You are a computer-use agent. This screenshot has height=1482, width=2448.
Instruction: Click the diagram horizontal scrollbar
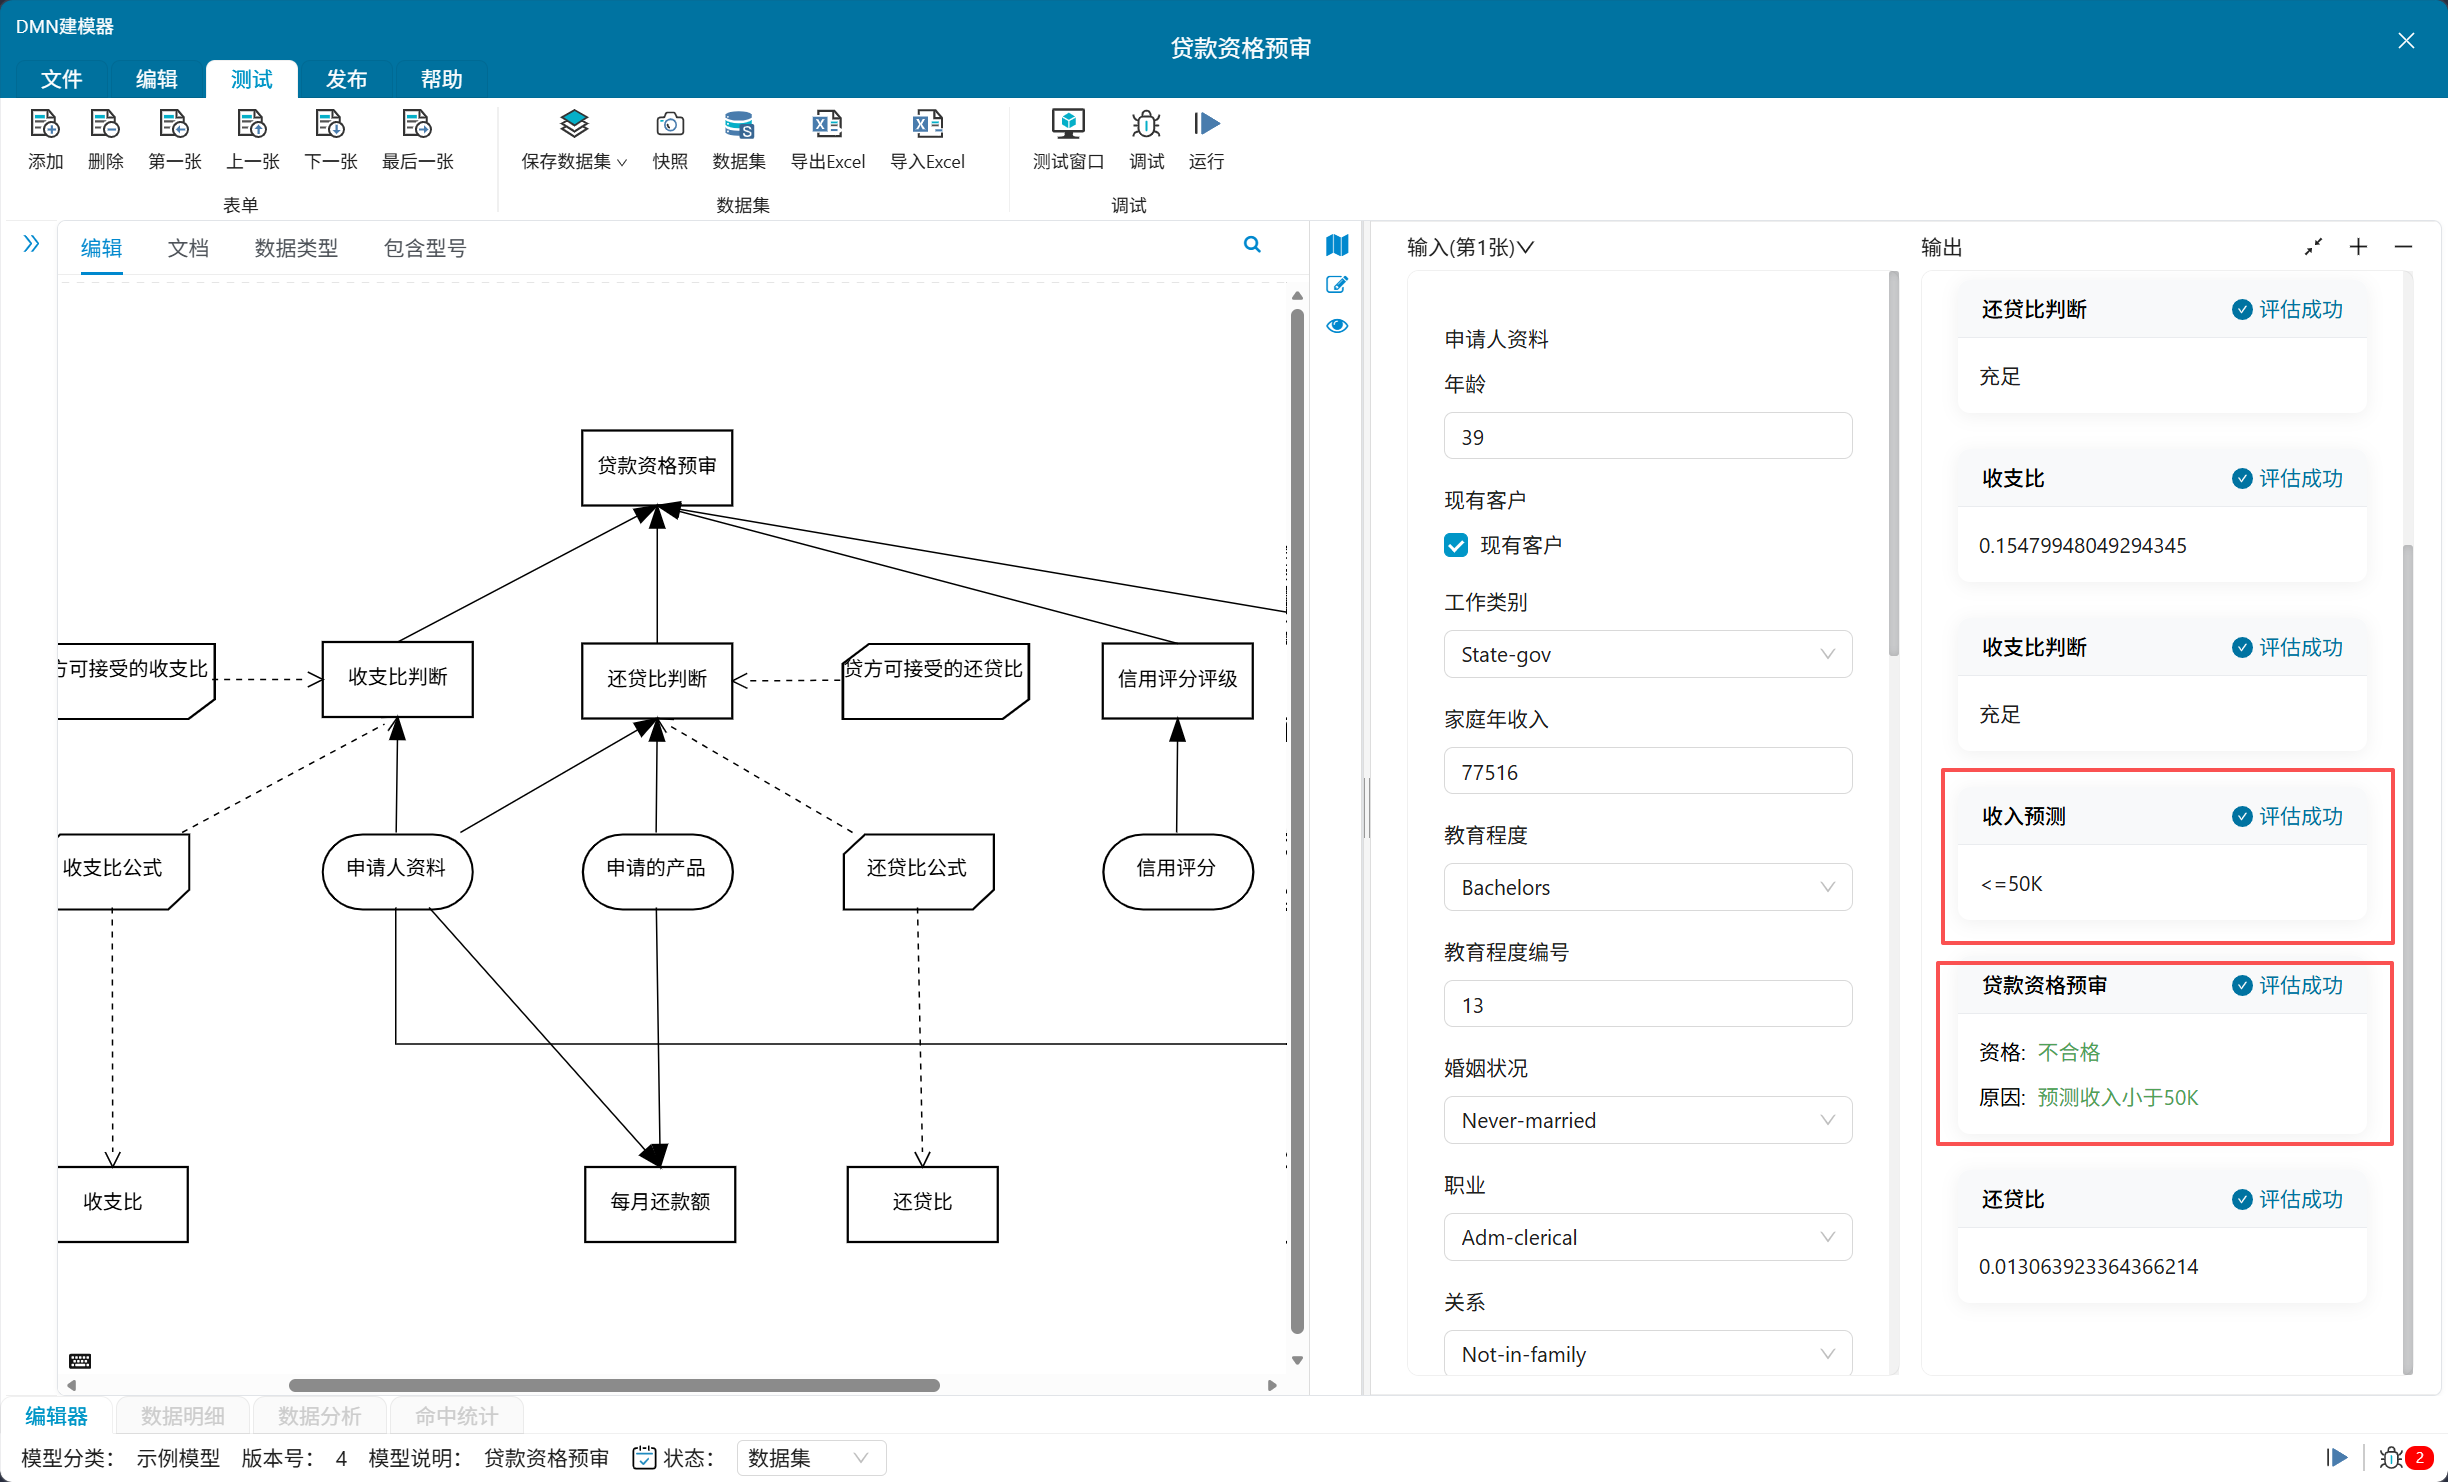(614, 1385)
